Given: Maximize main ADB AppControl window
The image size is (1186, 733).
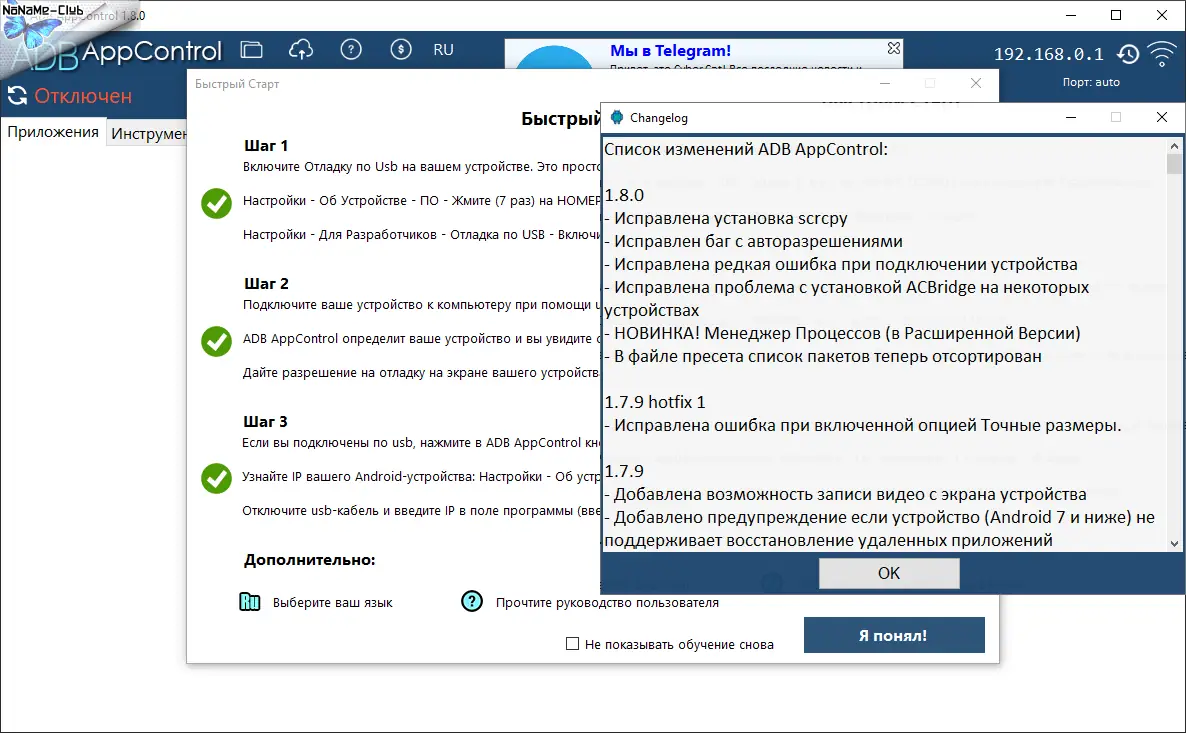Looking at the screenshot, I should tap(1116, 15).
